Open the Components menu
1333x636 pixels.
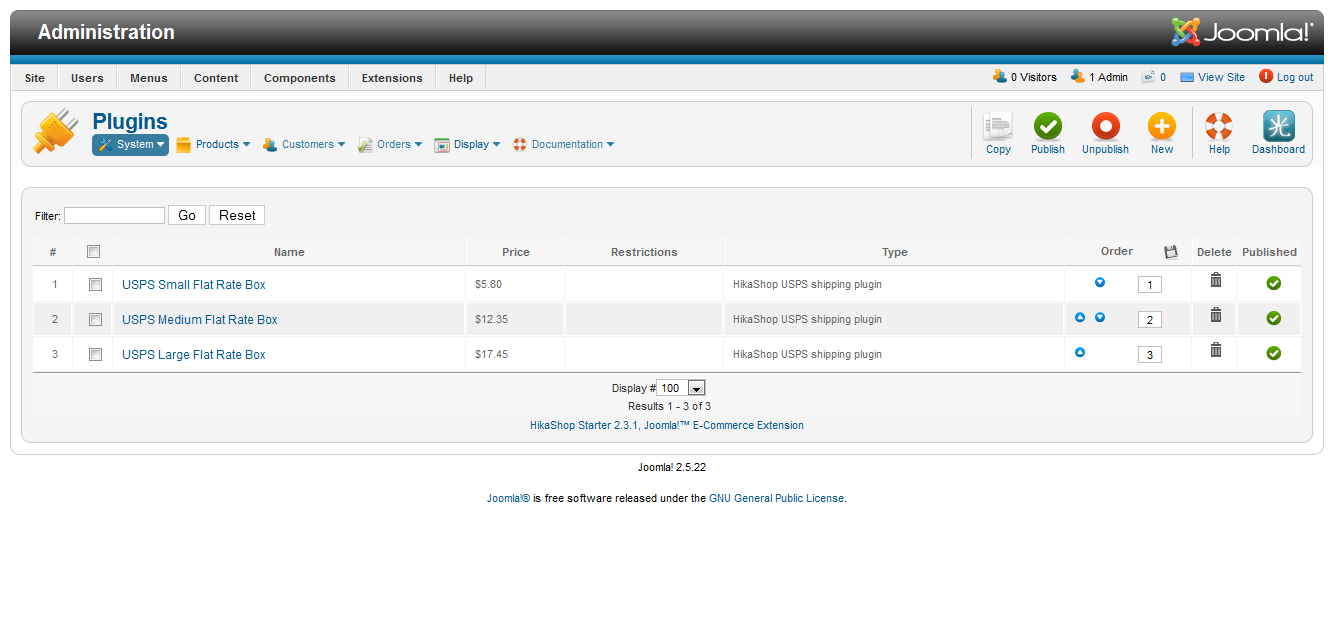coord(300,78)
